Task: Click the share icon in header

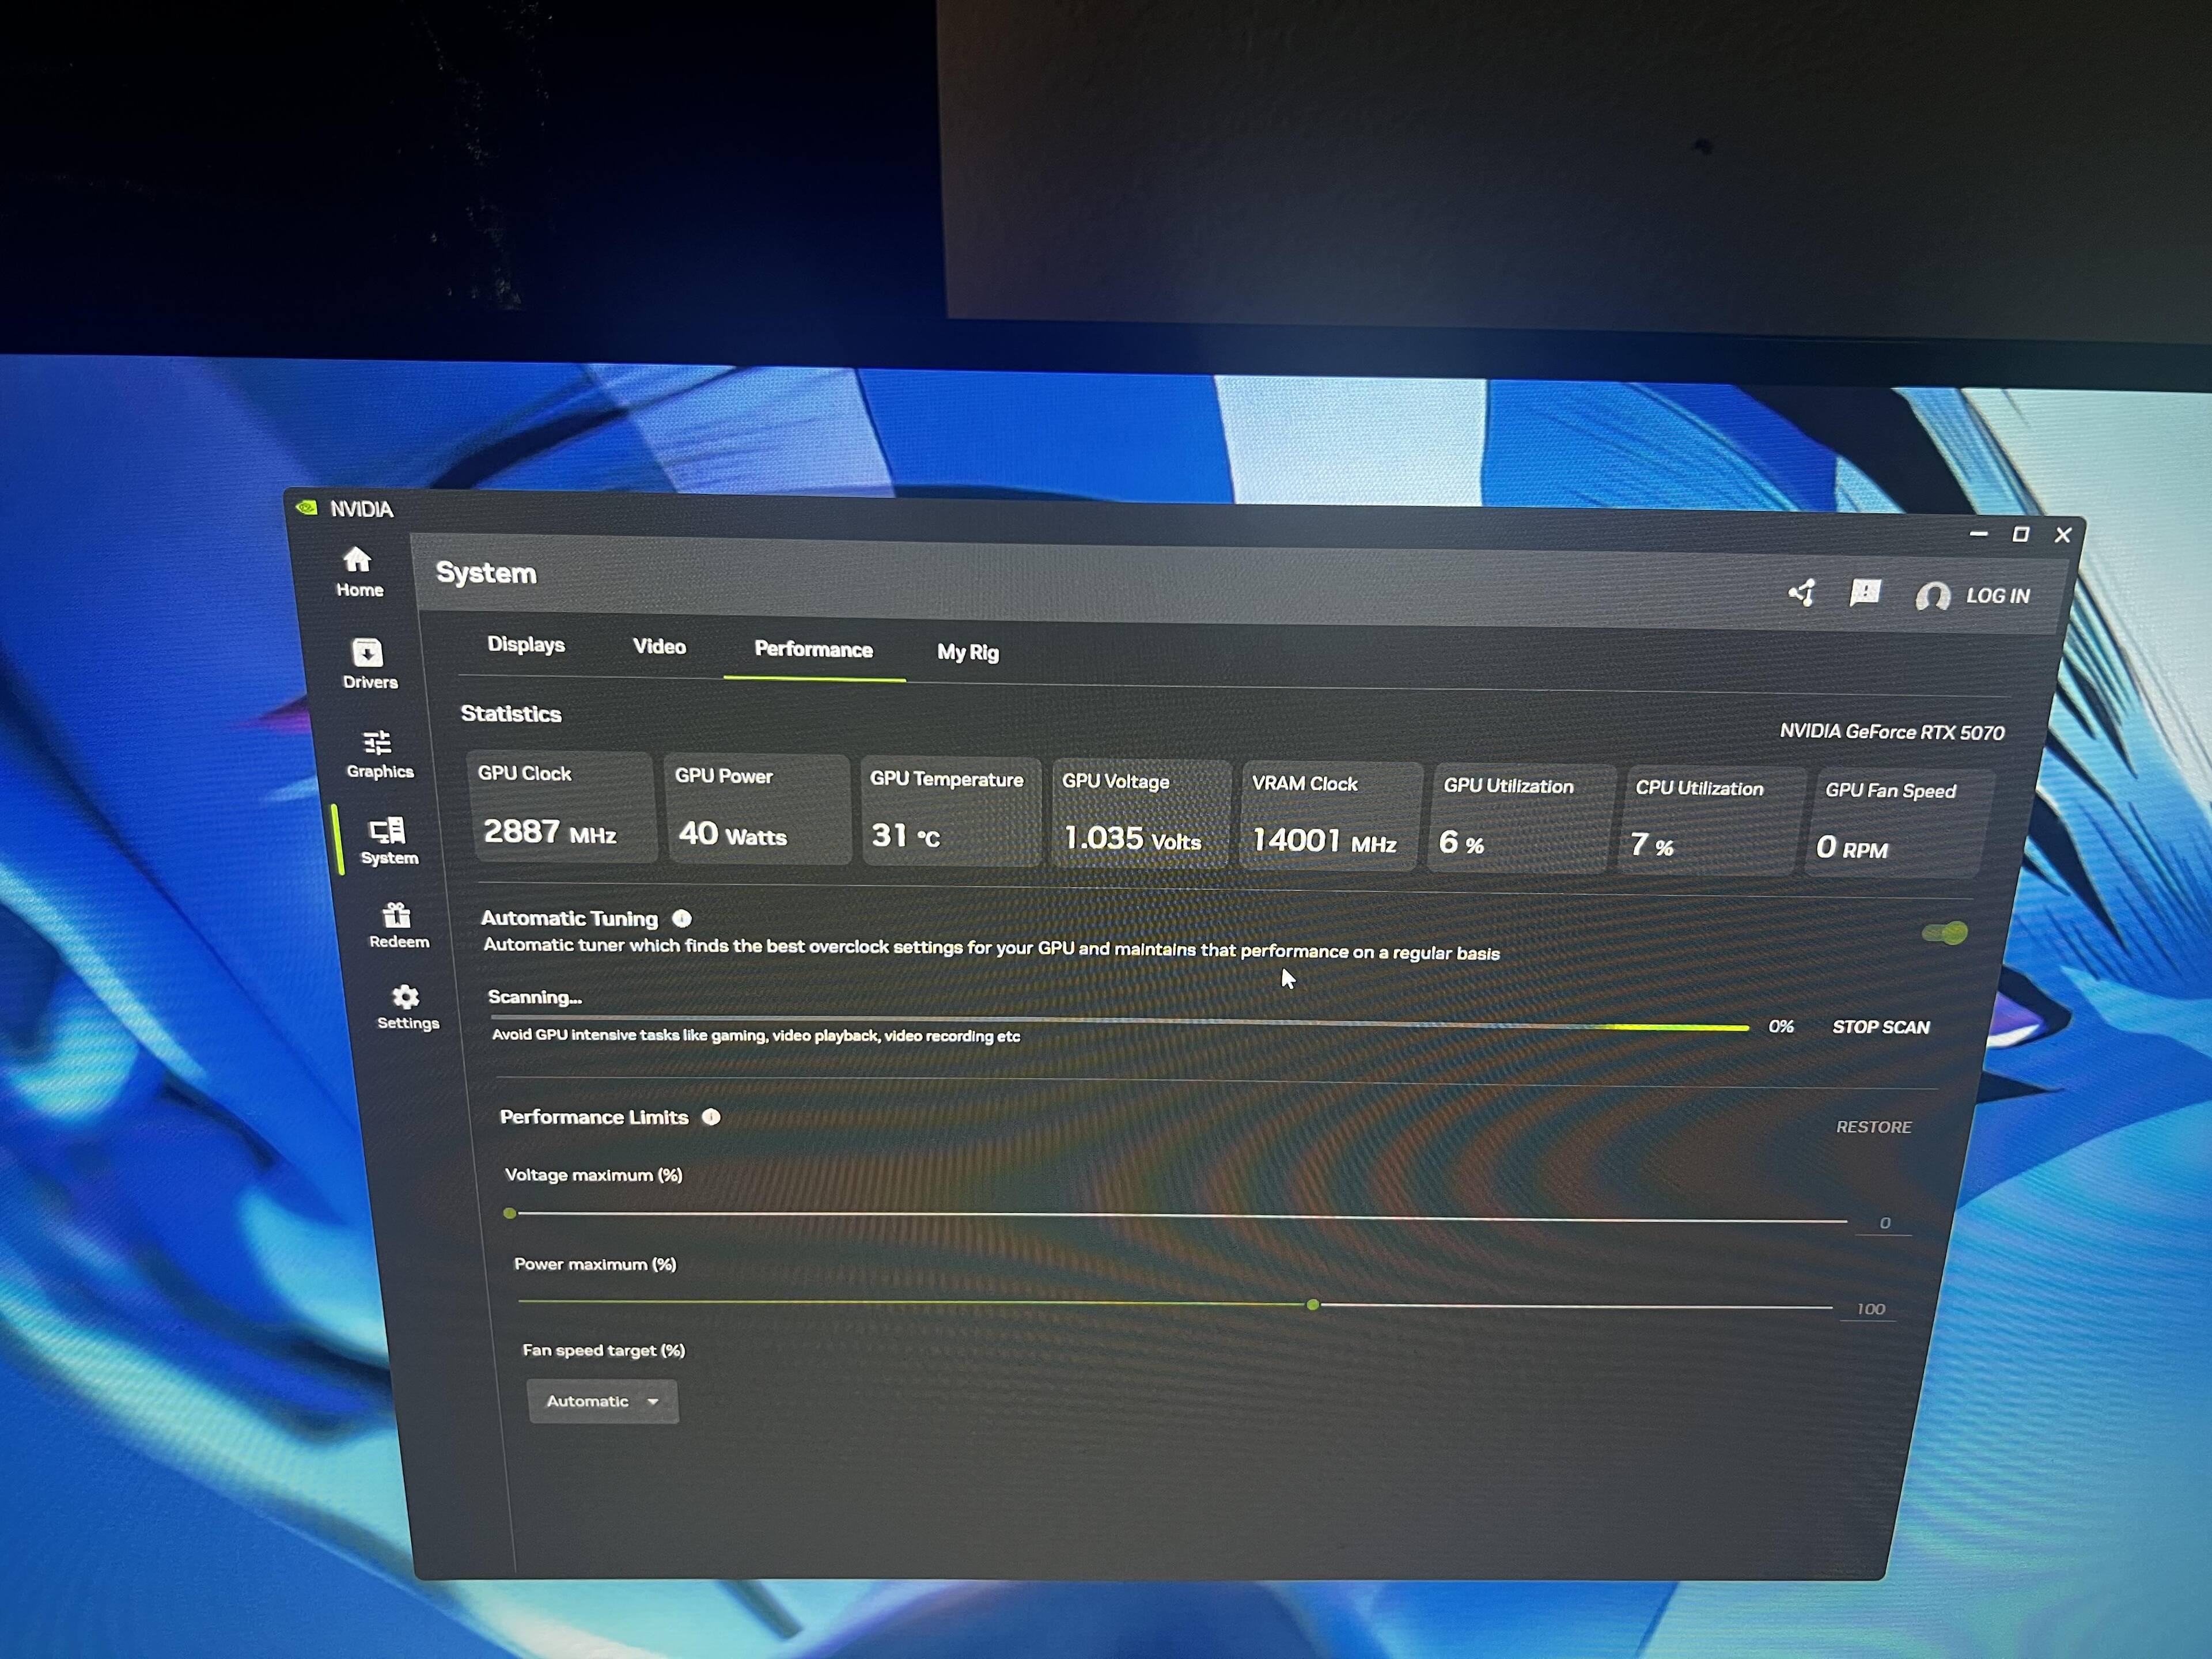Action: tap(1802, 593)
